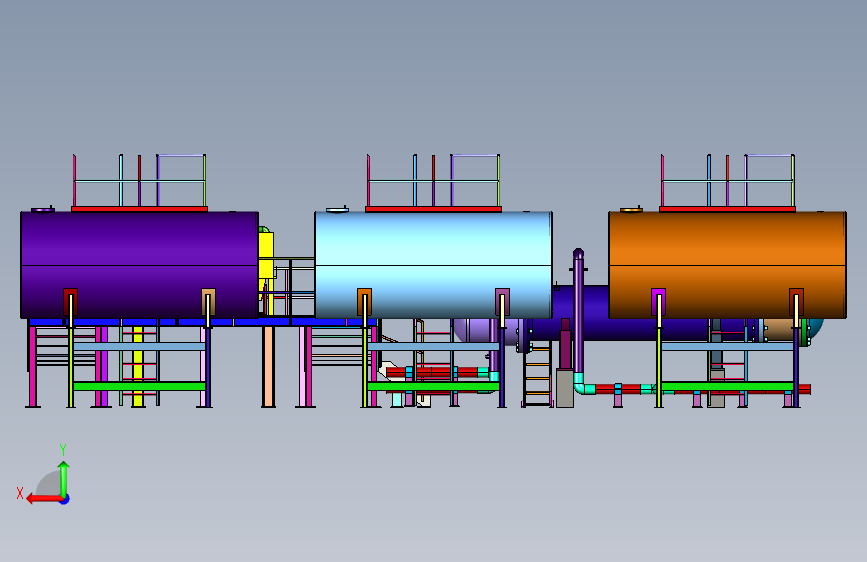This screenshot has height=562, width=867.
Task: Pick the green beam under the orange tank
Action: pyautogui.click(x=728, y=386)
